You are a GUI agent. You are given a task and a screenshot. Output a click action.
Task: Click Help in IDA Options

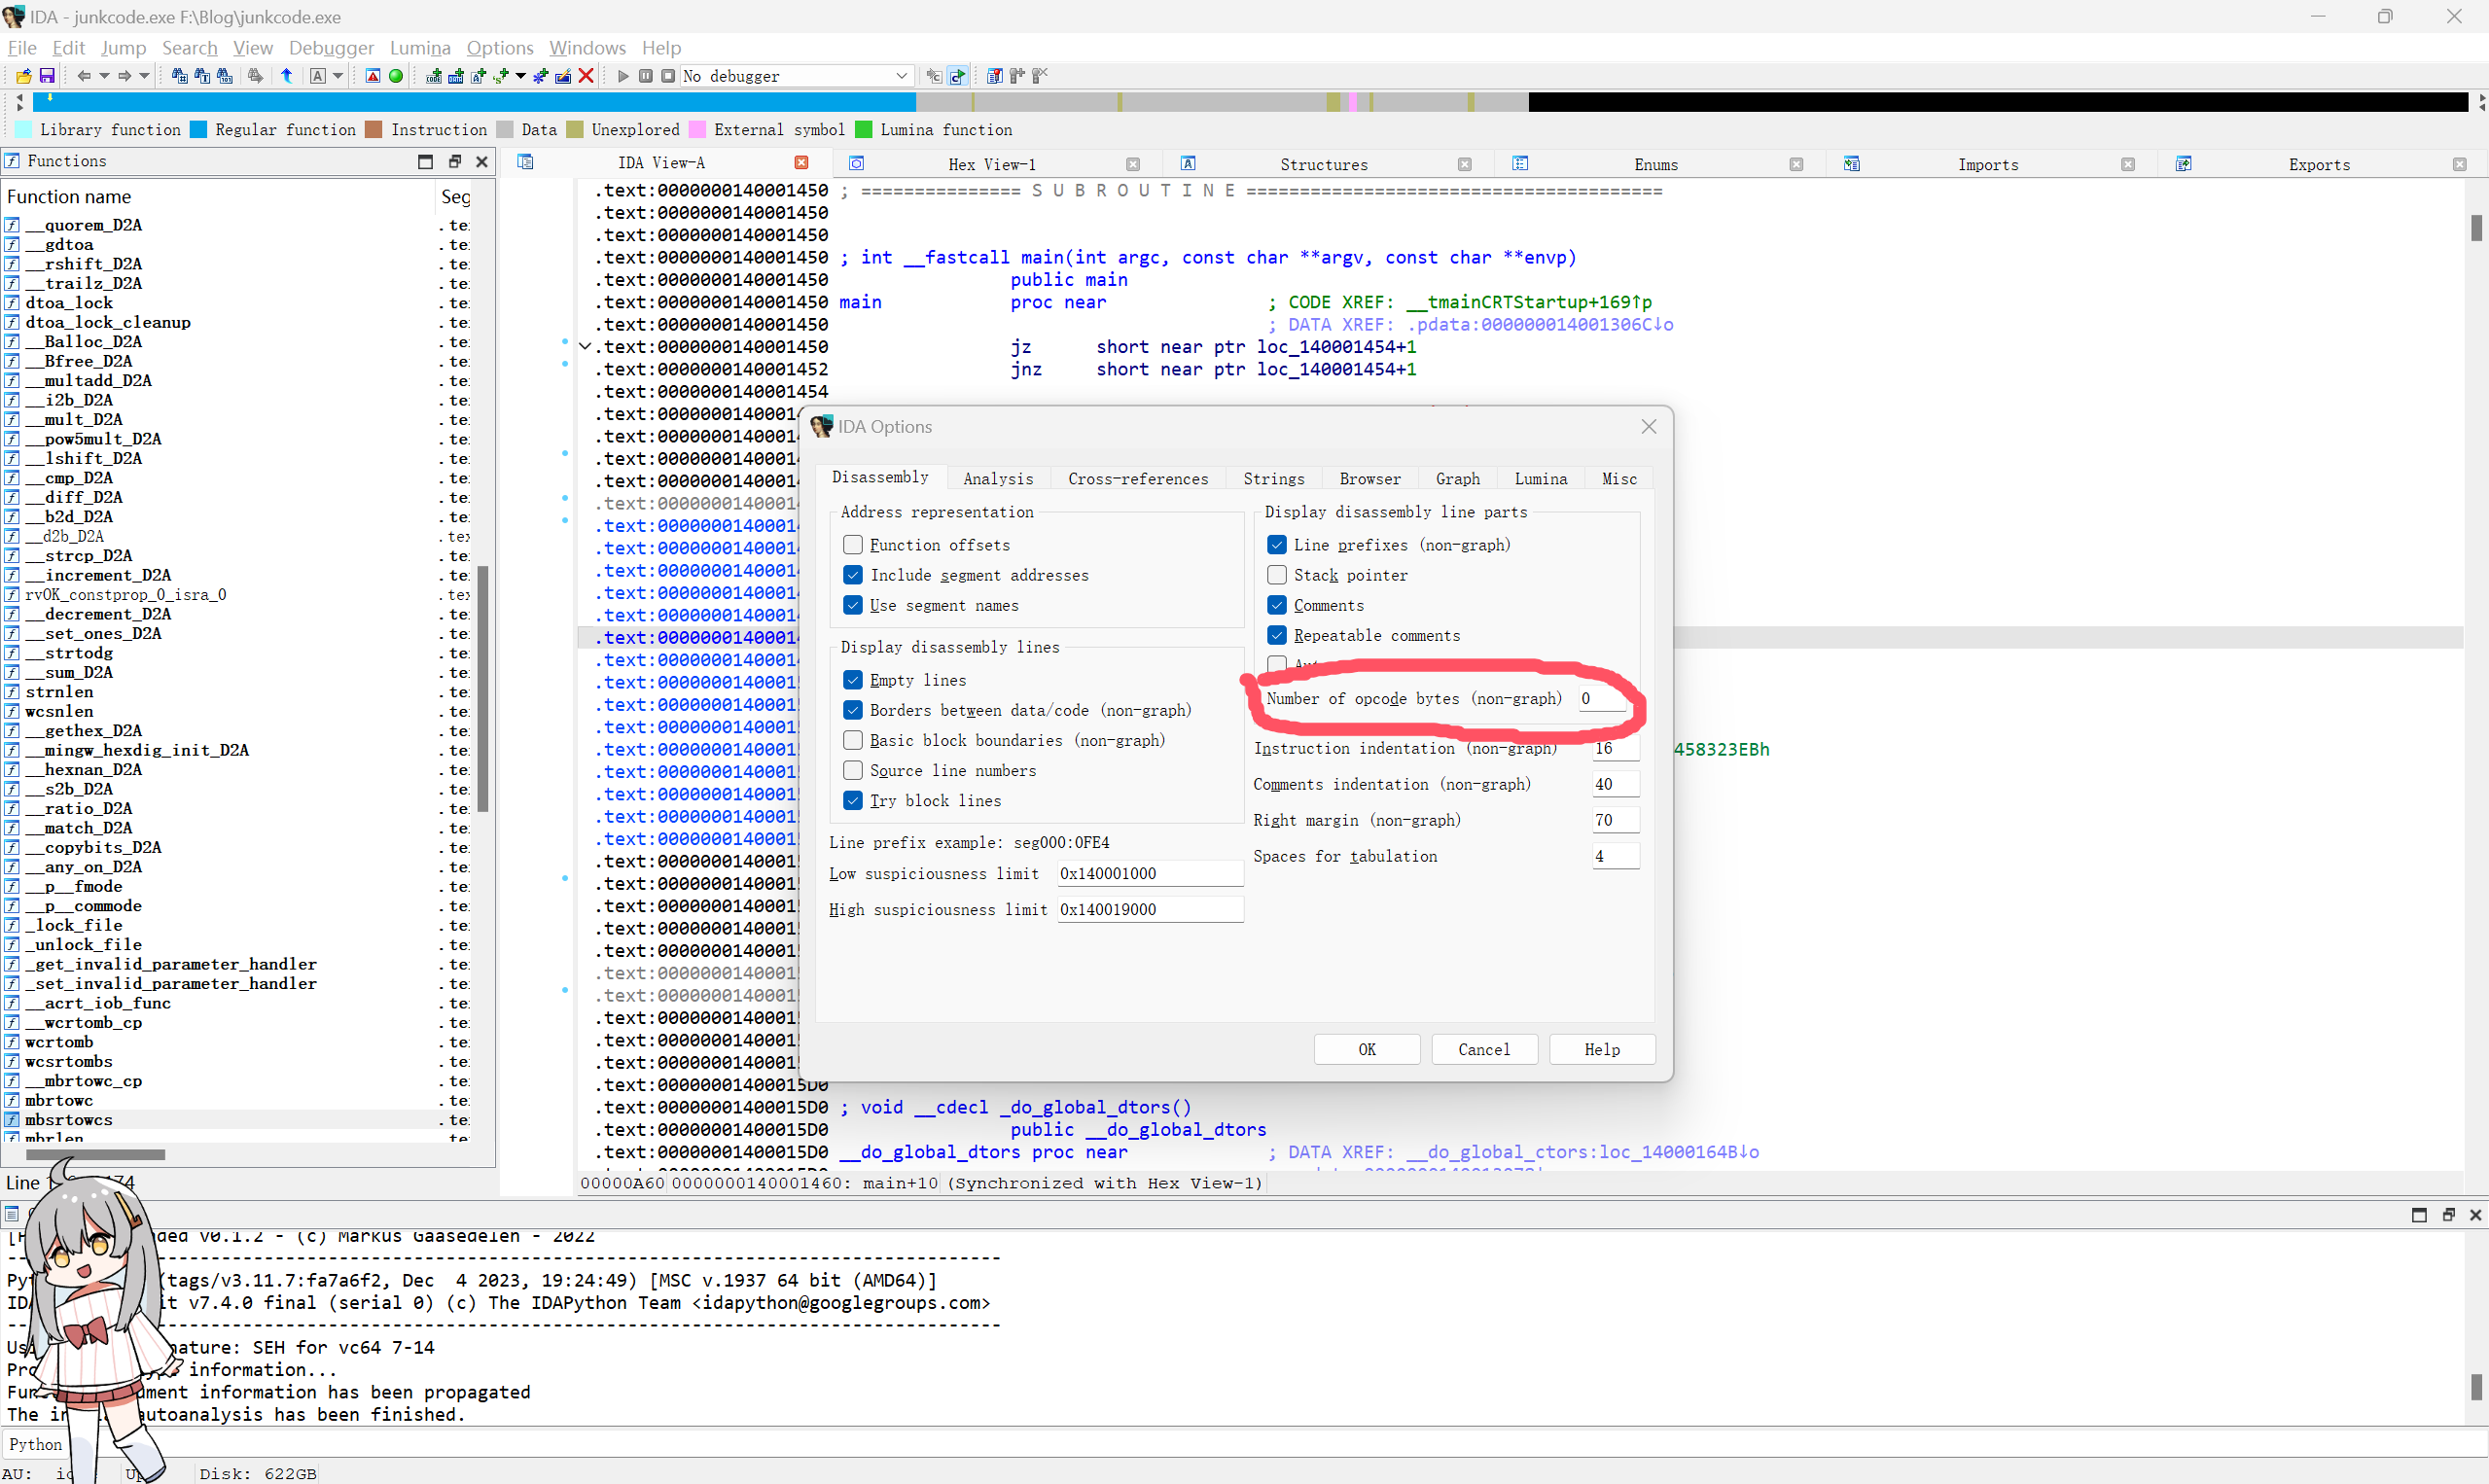point(1602,1049)
